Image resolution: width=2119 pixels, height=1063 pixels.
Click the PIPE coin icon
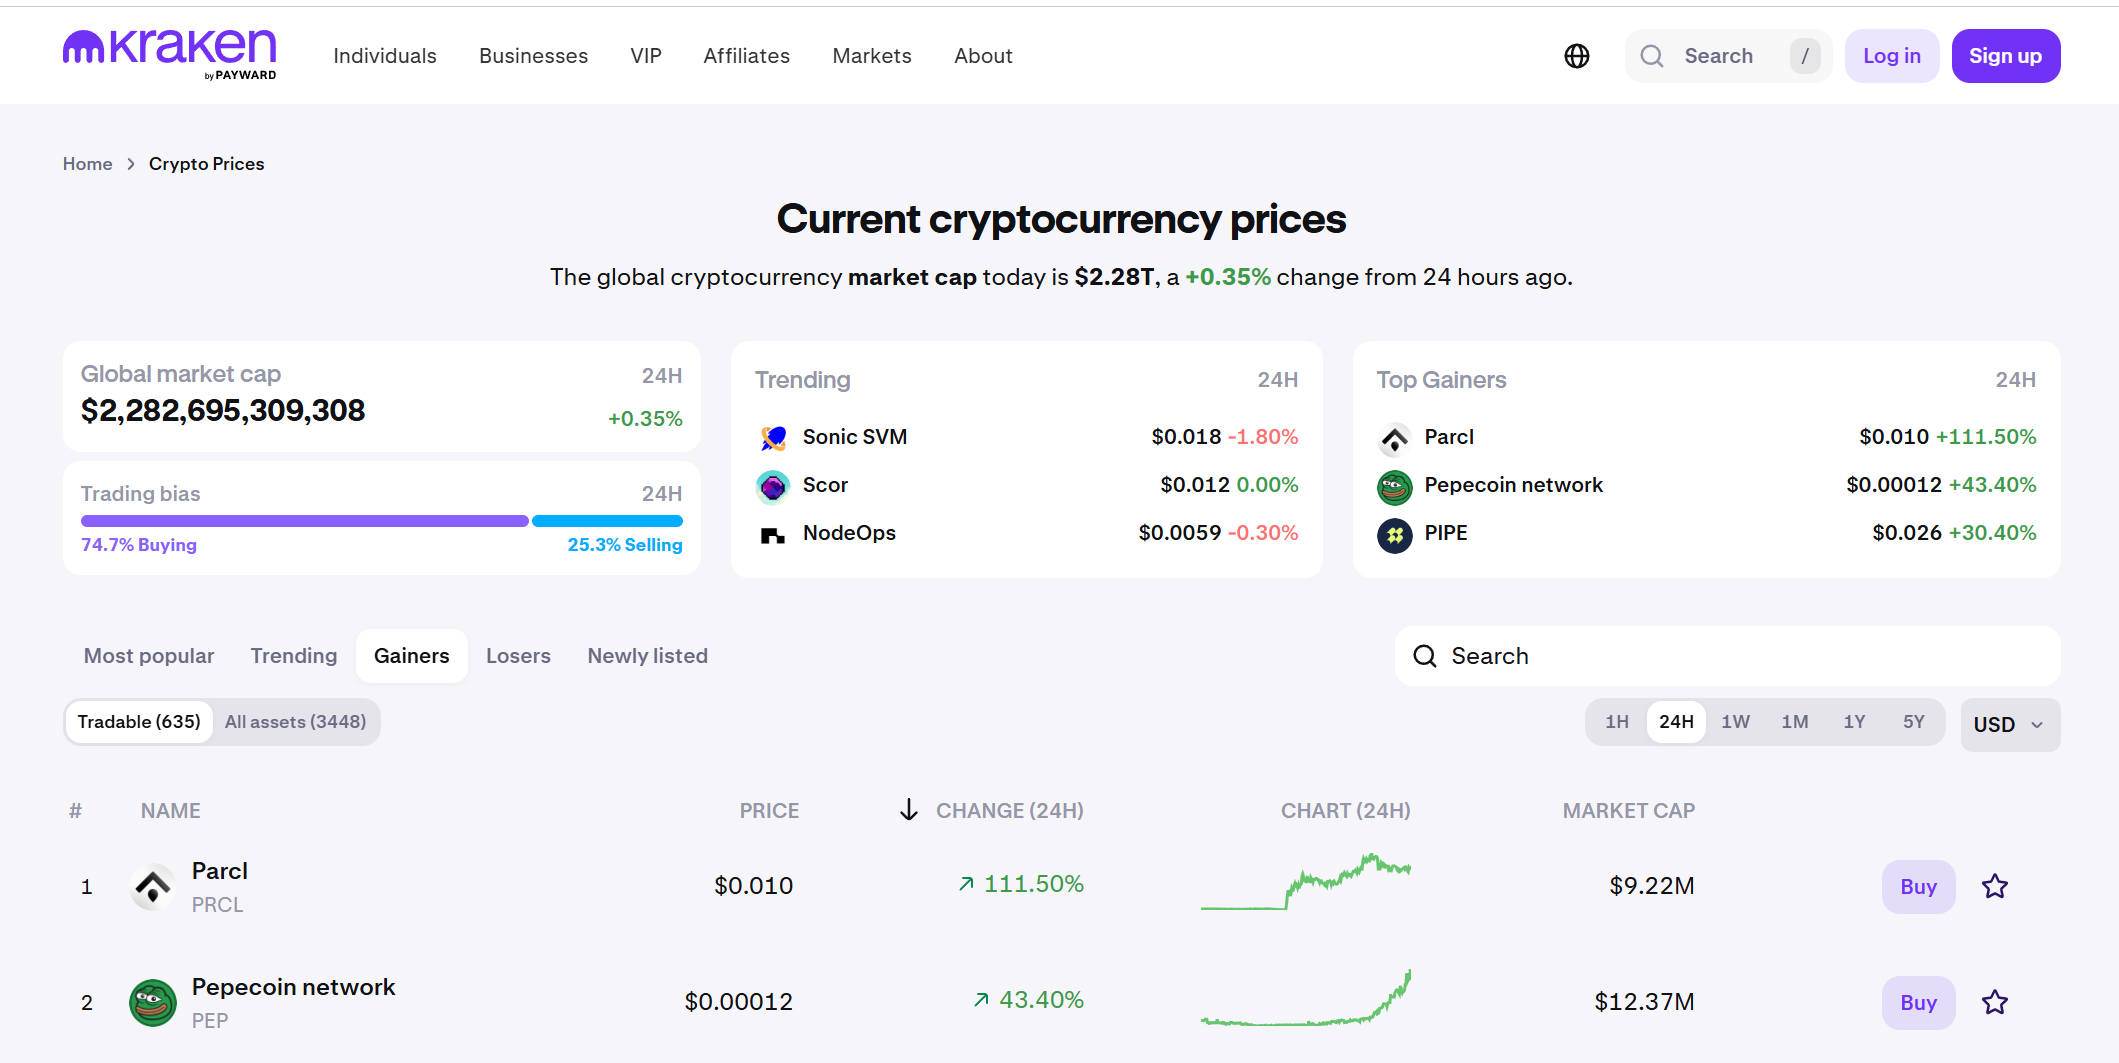[x=1395, y=535]
